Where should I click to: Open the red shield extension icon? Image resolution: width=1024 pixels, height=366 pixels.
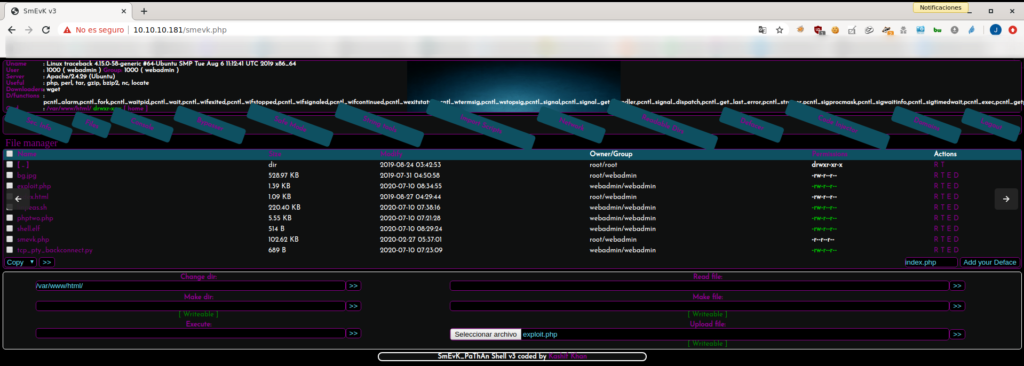coord(818,30)
